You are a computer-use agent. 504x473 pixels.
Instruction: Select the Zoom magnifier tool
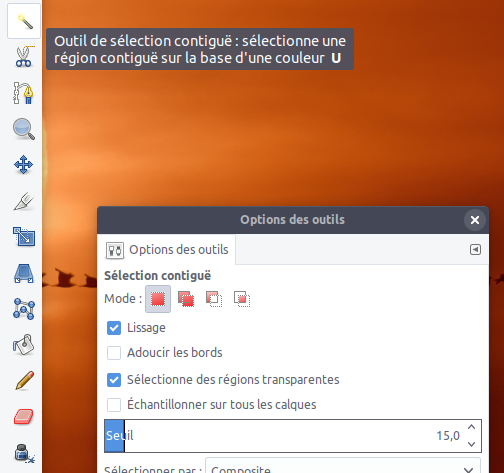click(x=24, y=129)
